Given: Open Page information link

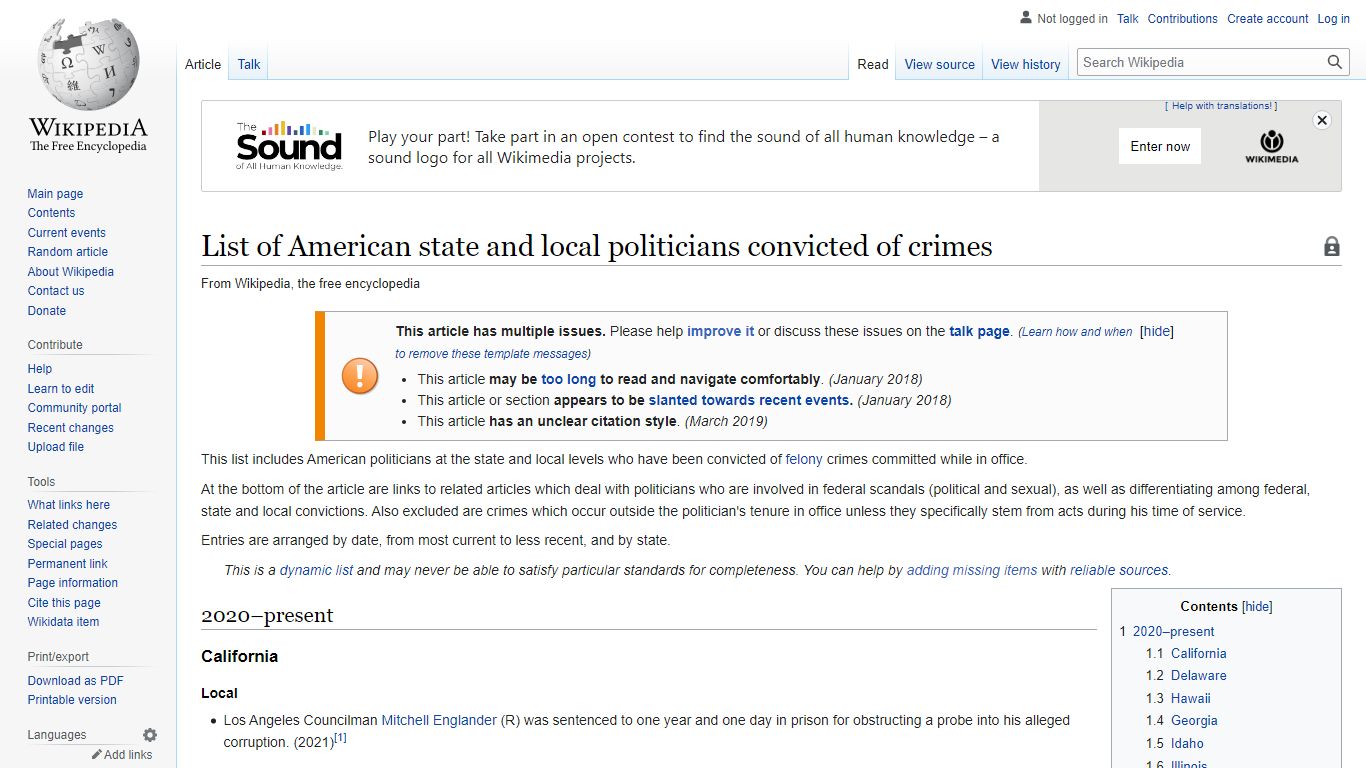Looking at the screenshot, I should point(72,583).
